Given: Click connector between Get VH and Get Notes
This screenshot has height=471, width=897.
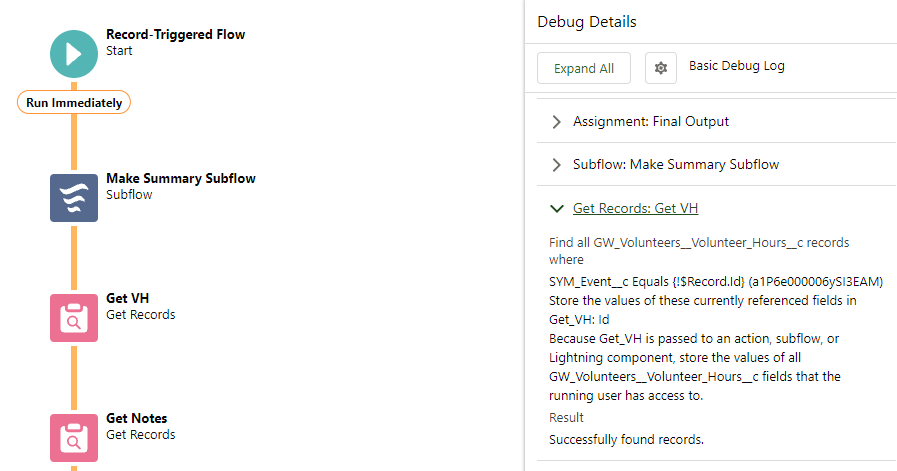Looking at the screenshot, I should (74, 378).
